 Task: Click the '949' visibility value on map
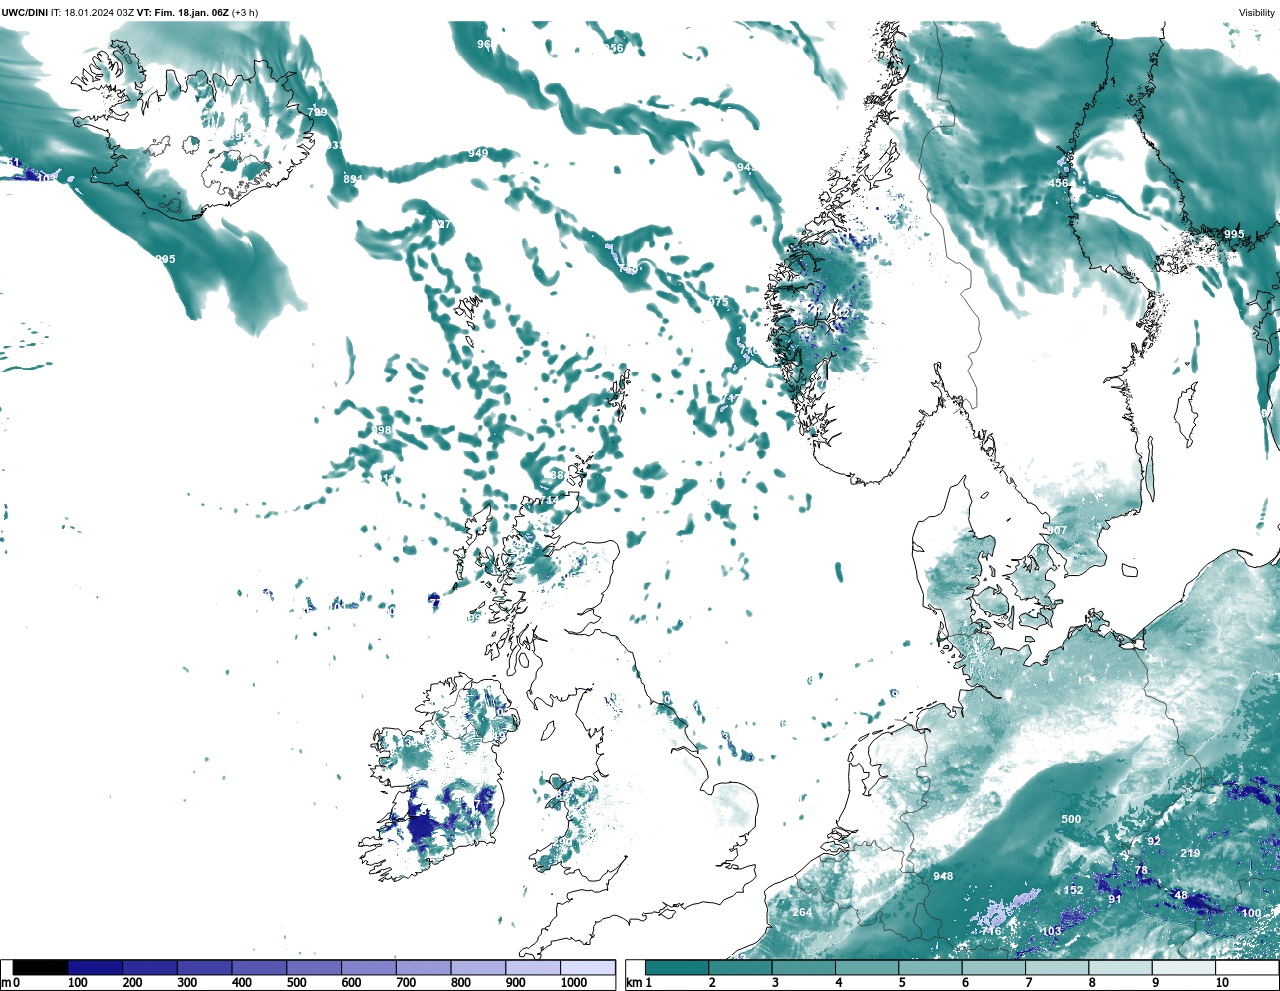[478, 153]
